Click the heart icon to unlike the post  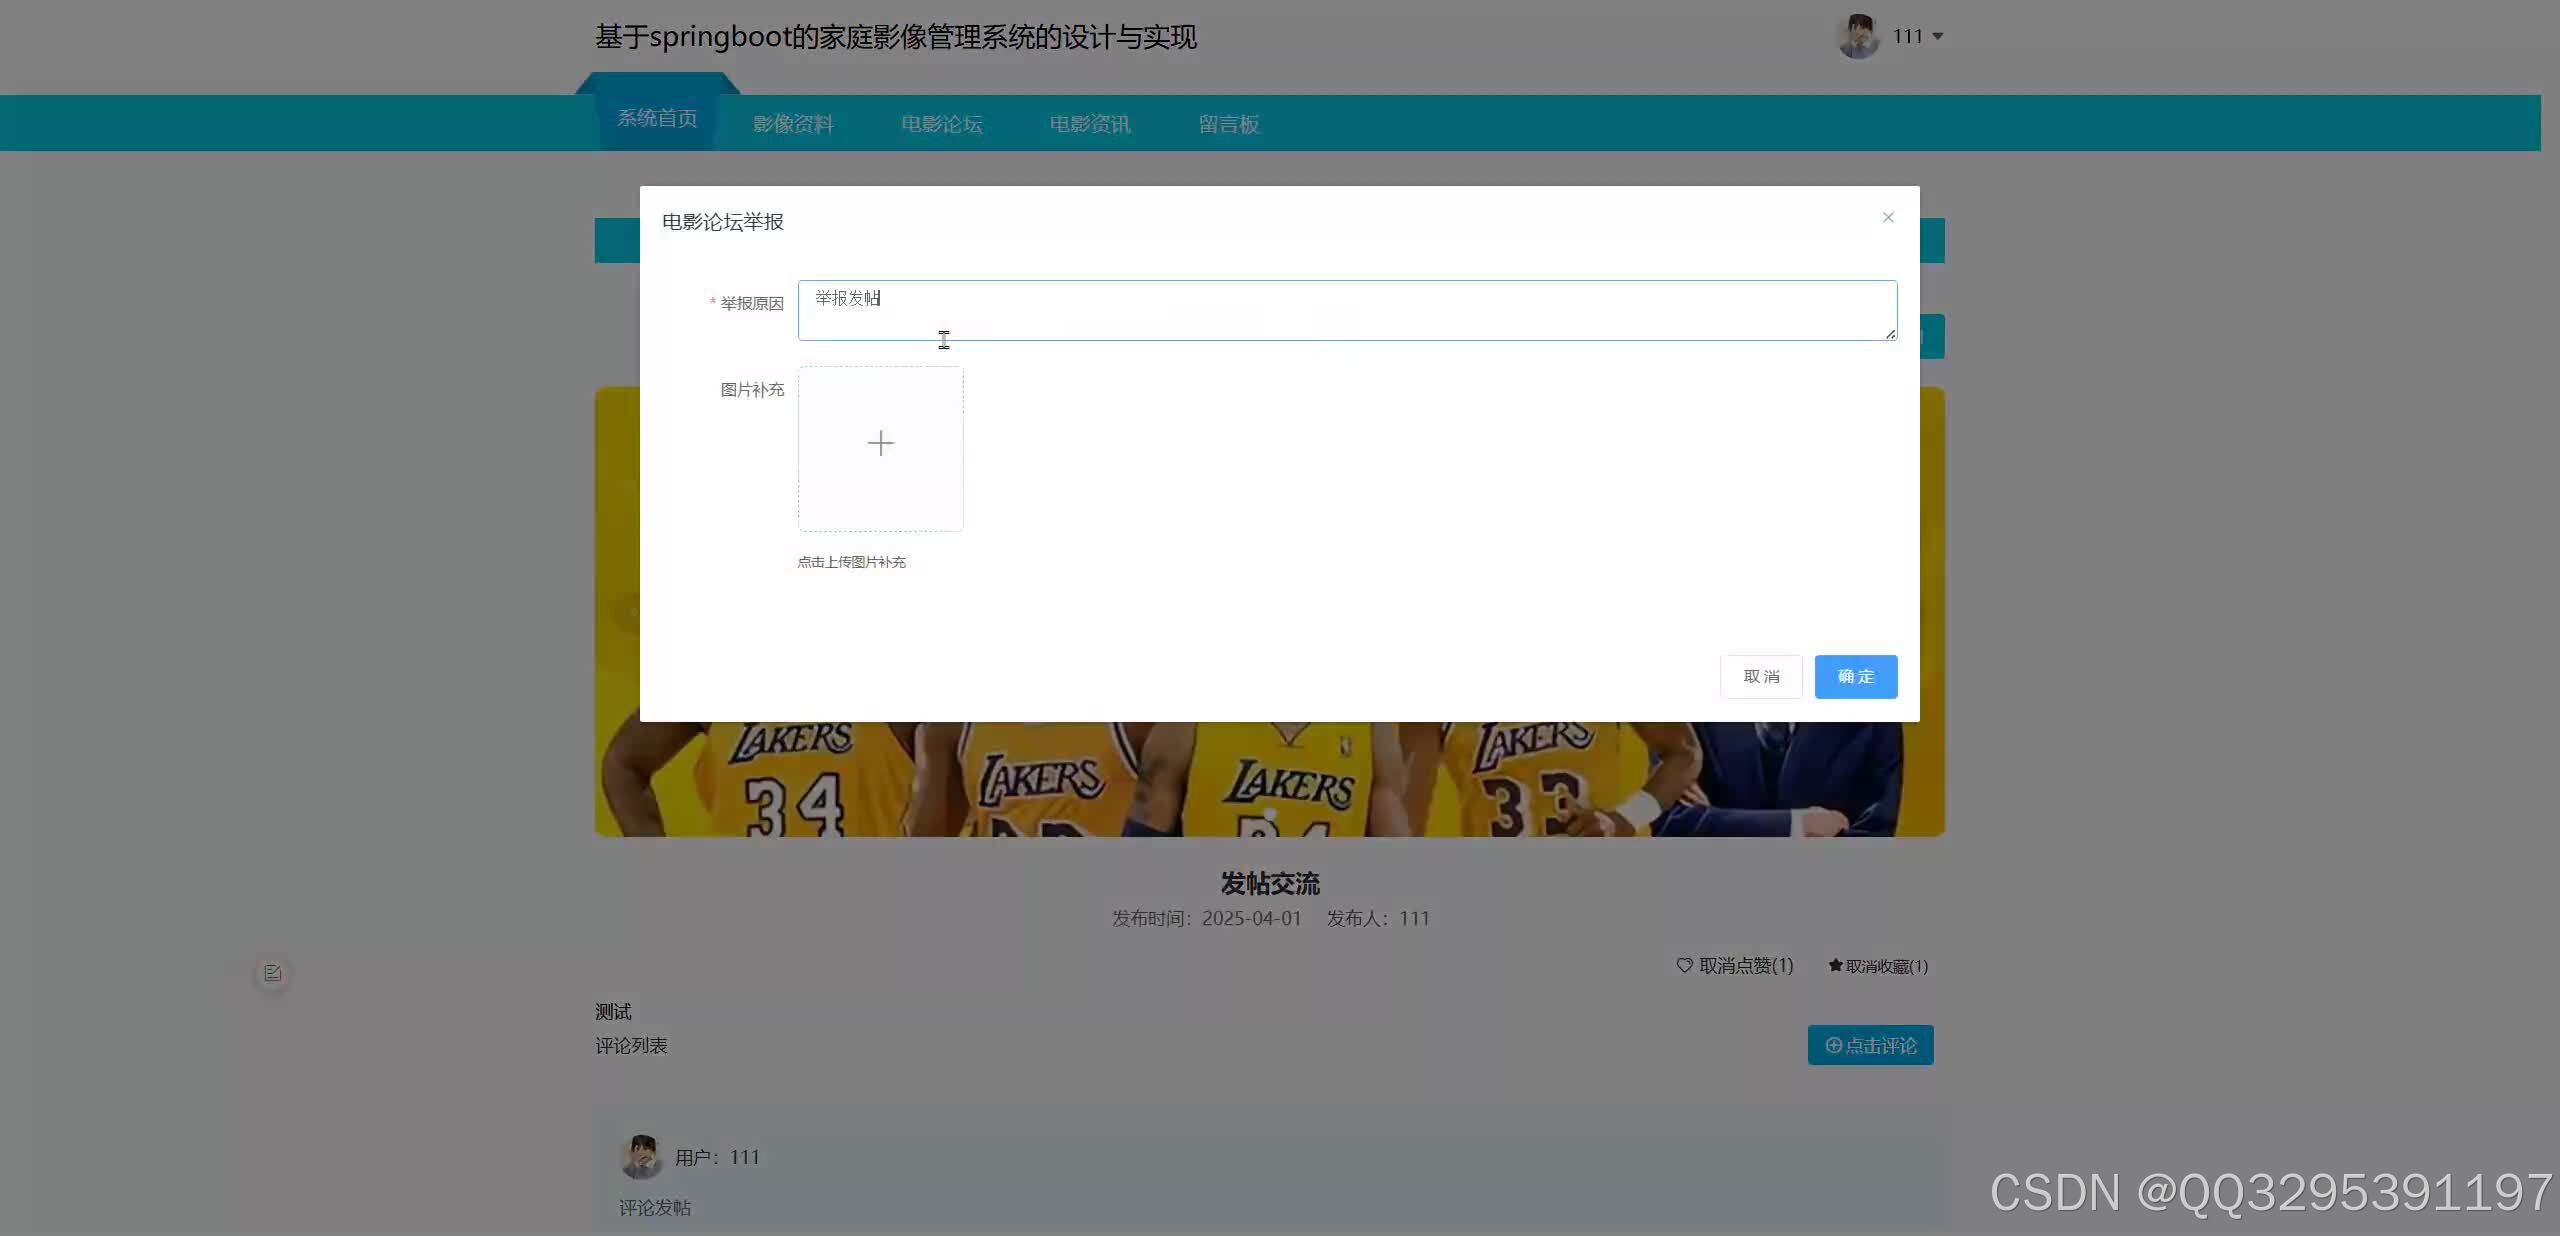[1683, 966]
